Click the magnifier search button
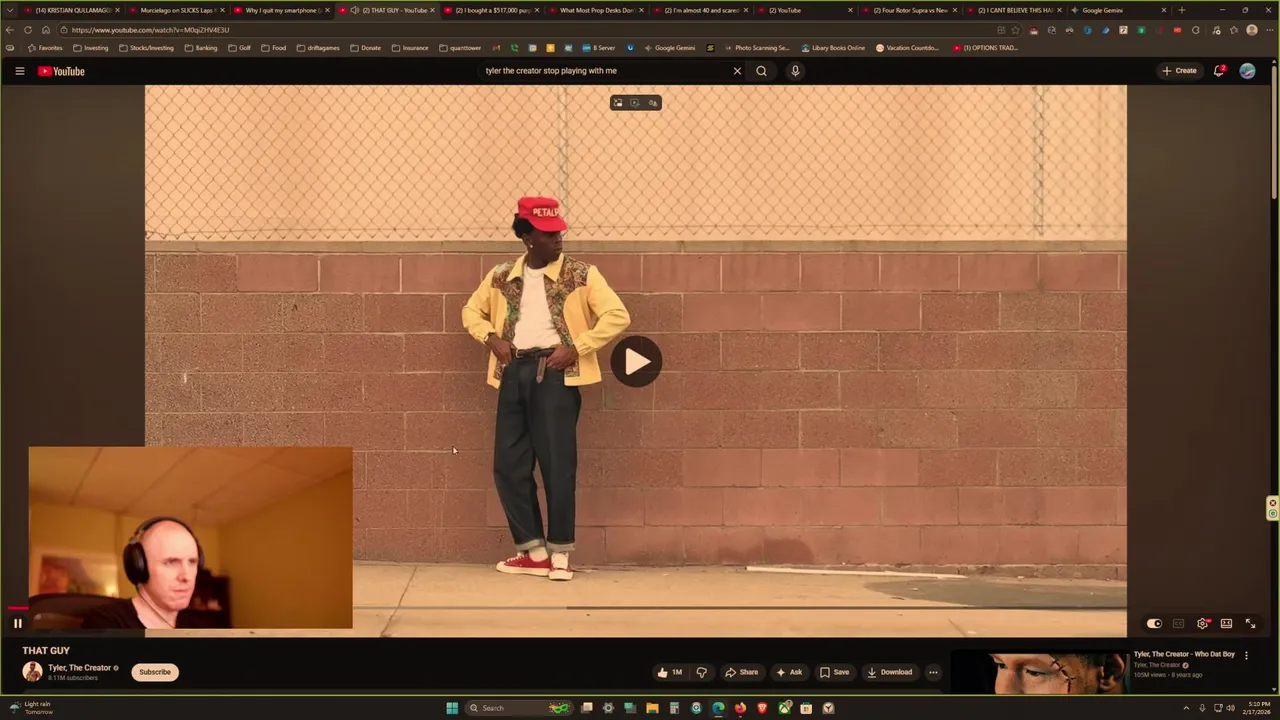 pyautogui.click(x=761, y=71)
